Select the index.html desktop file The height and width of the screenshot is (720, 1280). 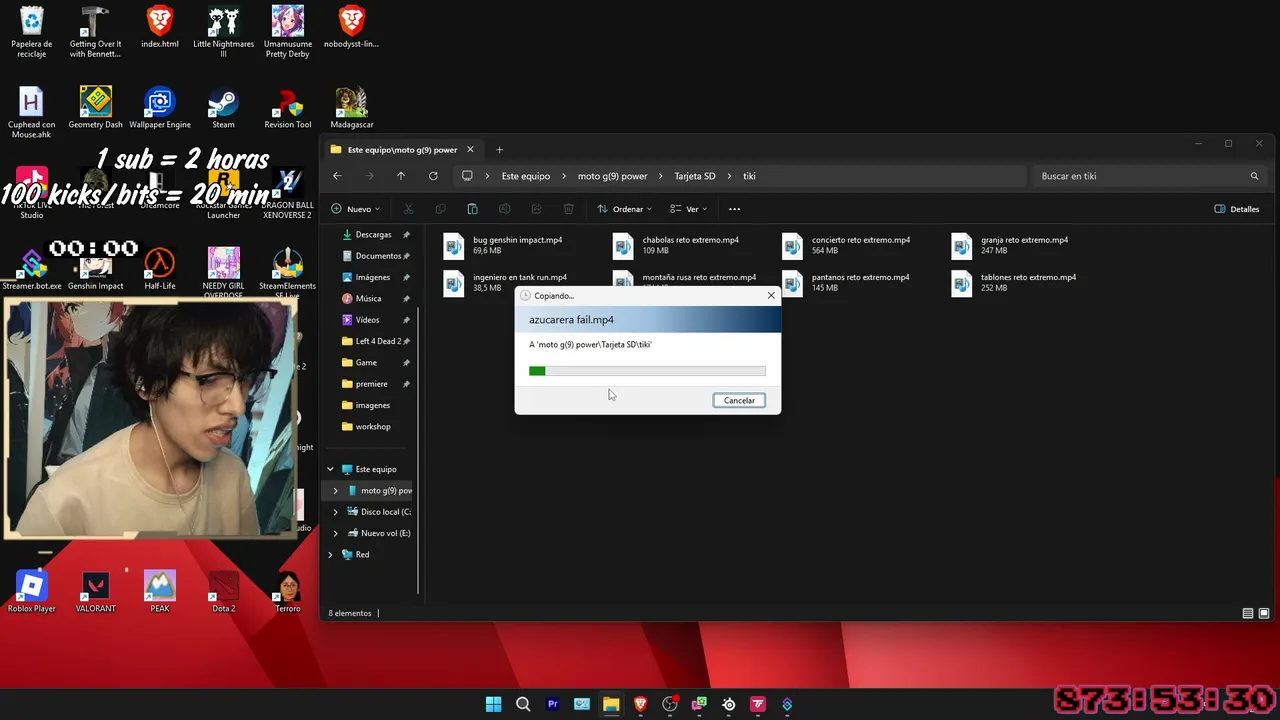(160, 28)
